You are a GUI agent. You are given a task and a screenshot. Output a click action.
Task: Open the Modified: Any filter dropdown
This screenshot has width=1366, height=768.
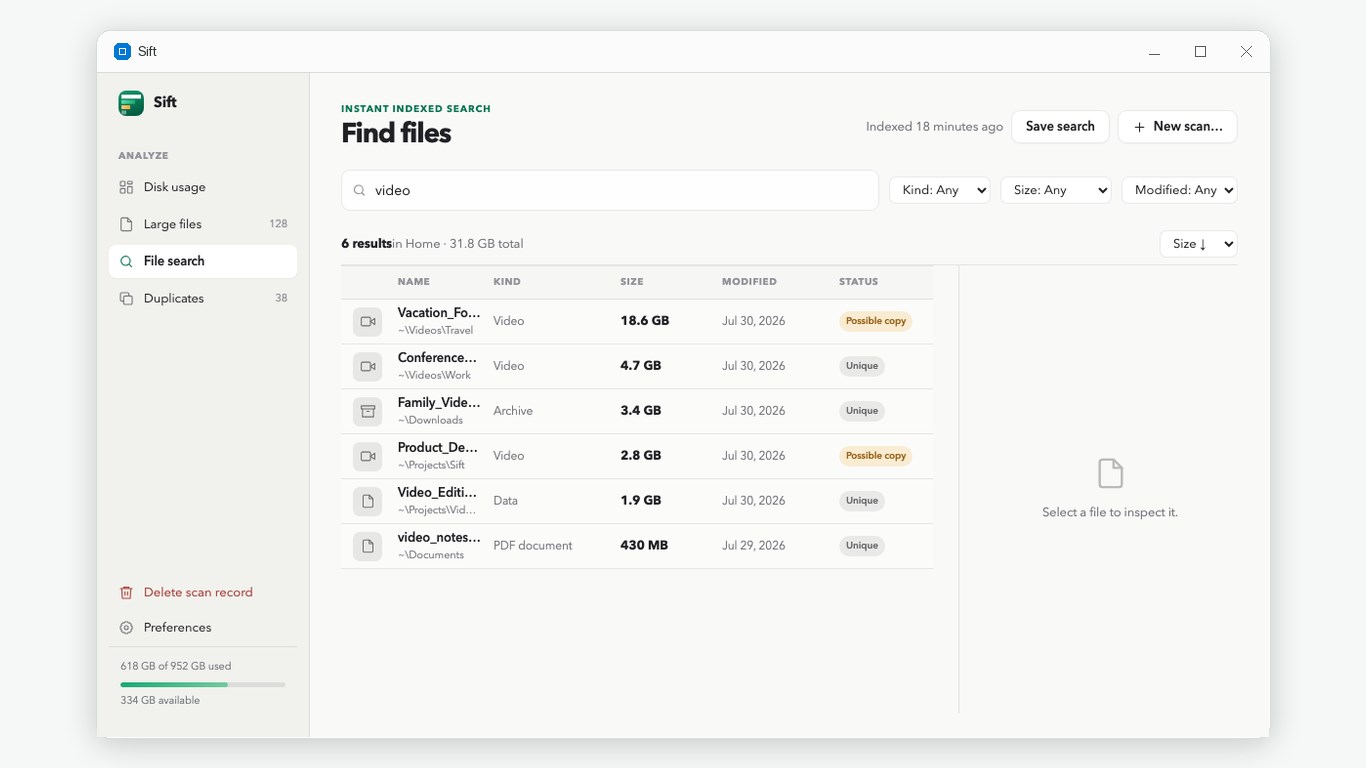click(1179, 190)
